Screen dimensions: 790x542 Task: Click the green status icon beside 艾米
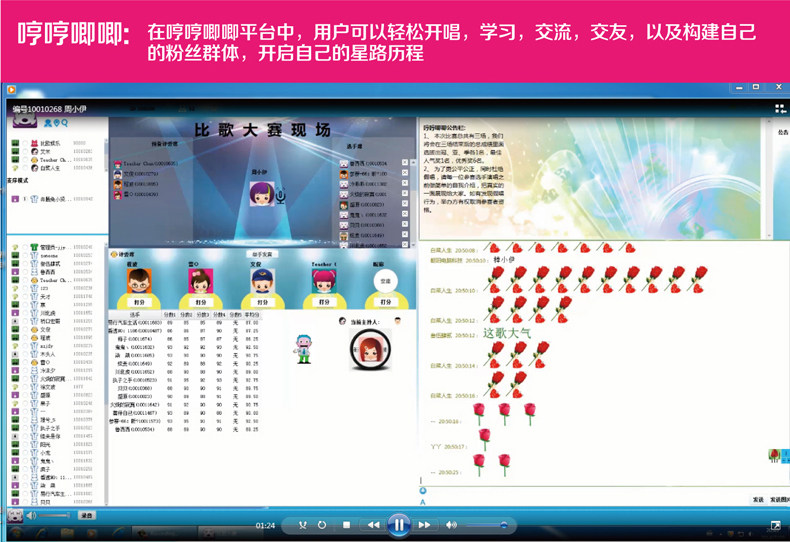click(x=16, y=152)
